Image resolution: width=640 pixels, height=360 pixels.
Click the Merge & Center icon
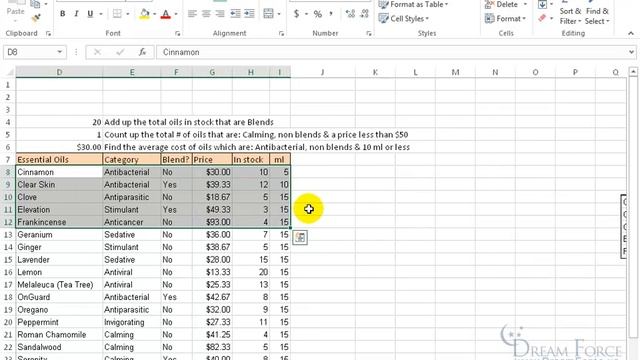pyautogui.click(x=268, y=14)
